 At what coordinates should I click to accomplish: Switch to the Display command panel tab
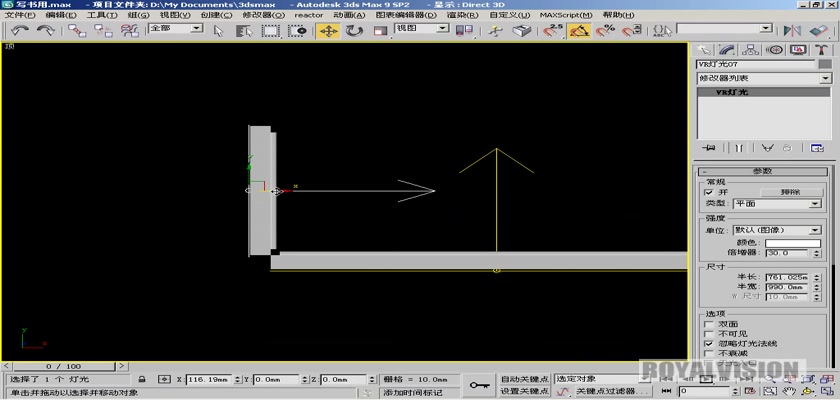(798, 50)
